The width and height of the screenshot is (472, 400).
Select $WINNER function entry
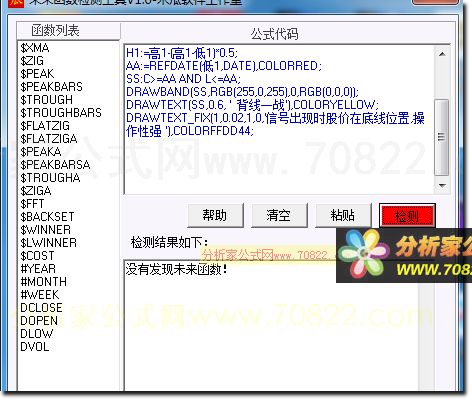[46, 230]
